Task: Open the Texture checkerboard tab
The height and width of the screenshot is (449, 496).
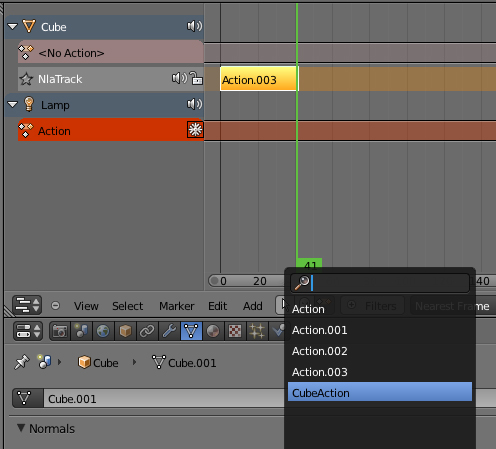Action: point(235,331)
